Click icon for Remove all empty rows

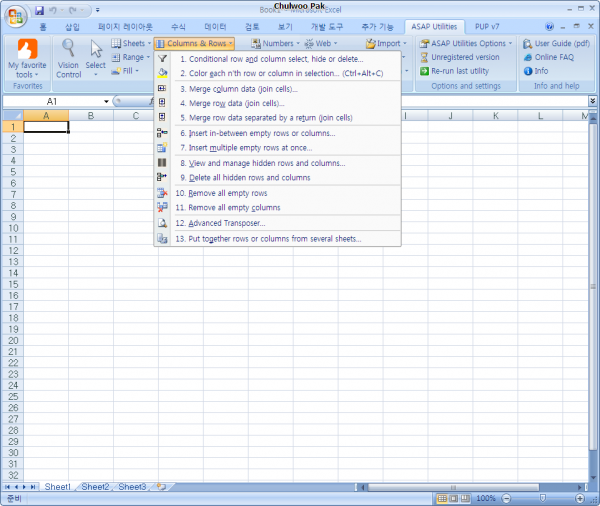pos(162,193)
